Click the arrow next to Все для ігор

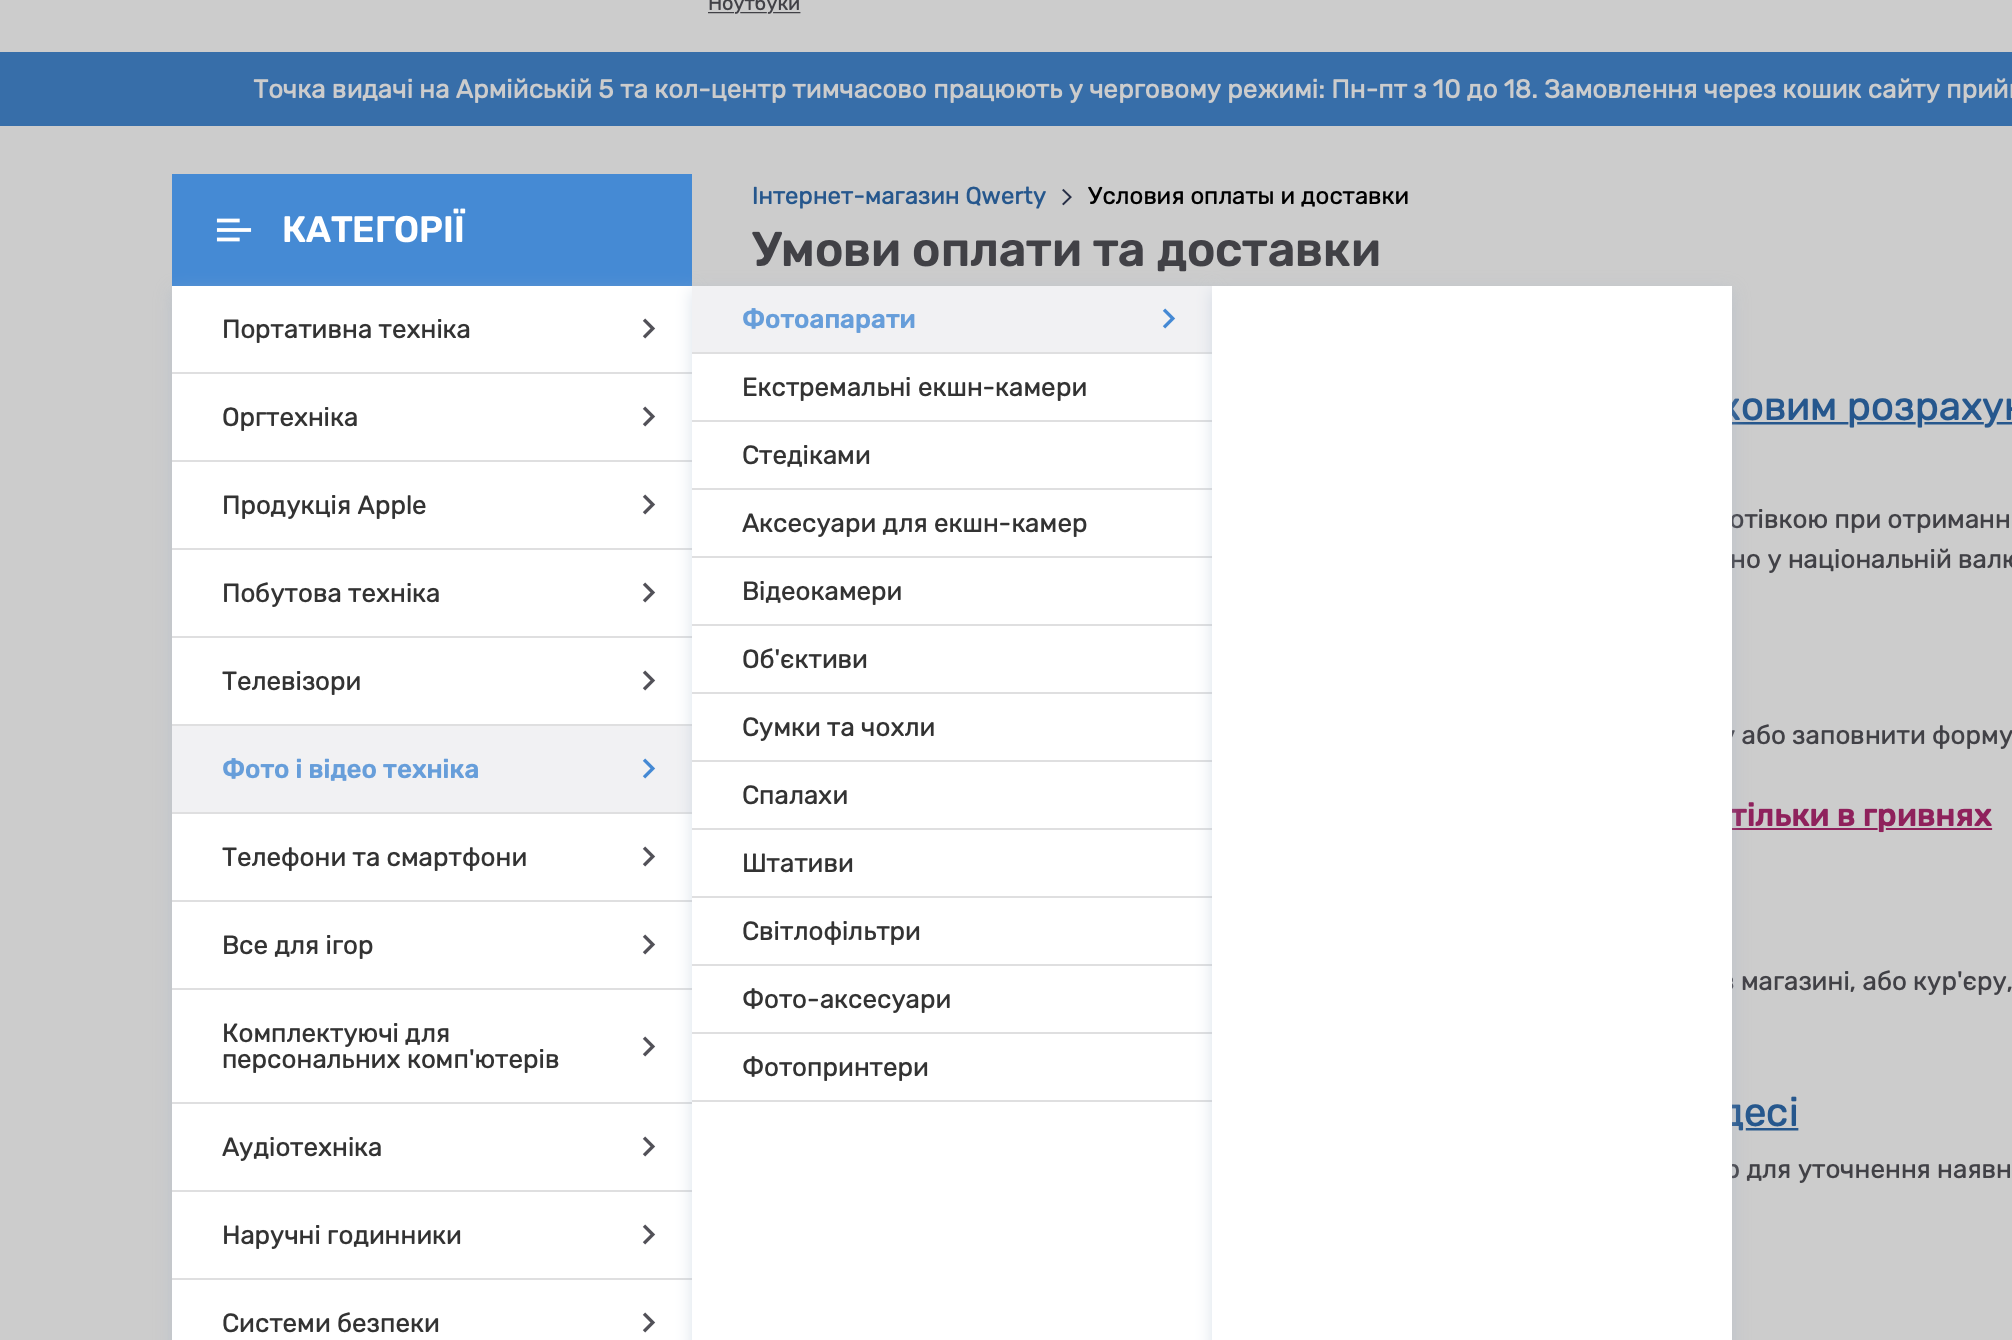click(648, 945)
